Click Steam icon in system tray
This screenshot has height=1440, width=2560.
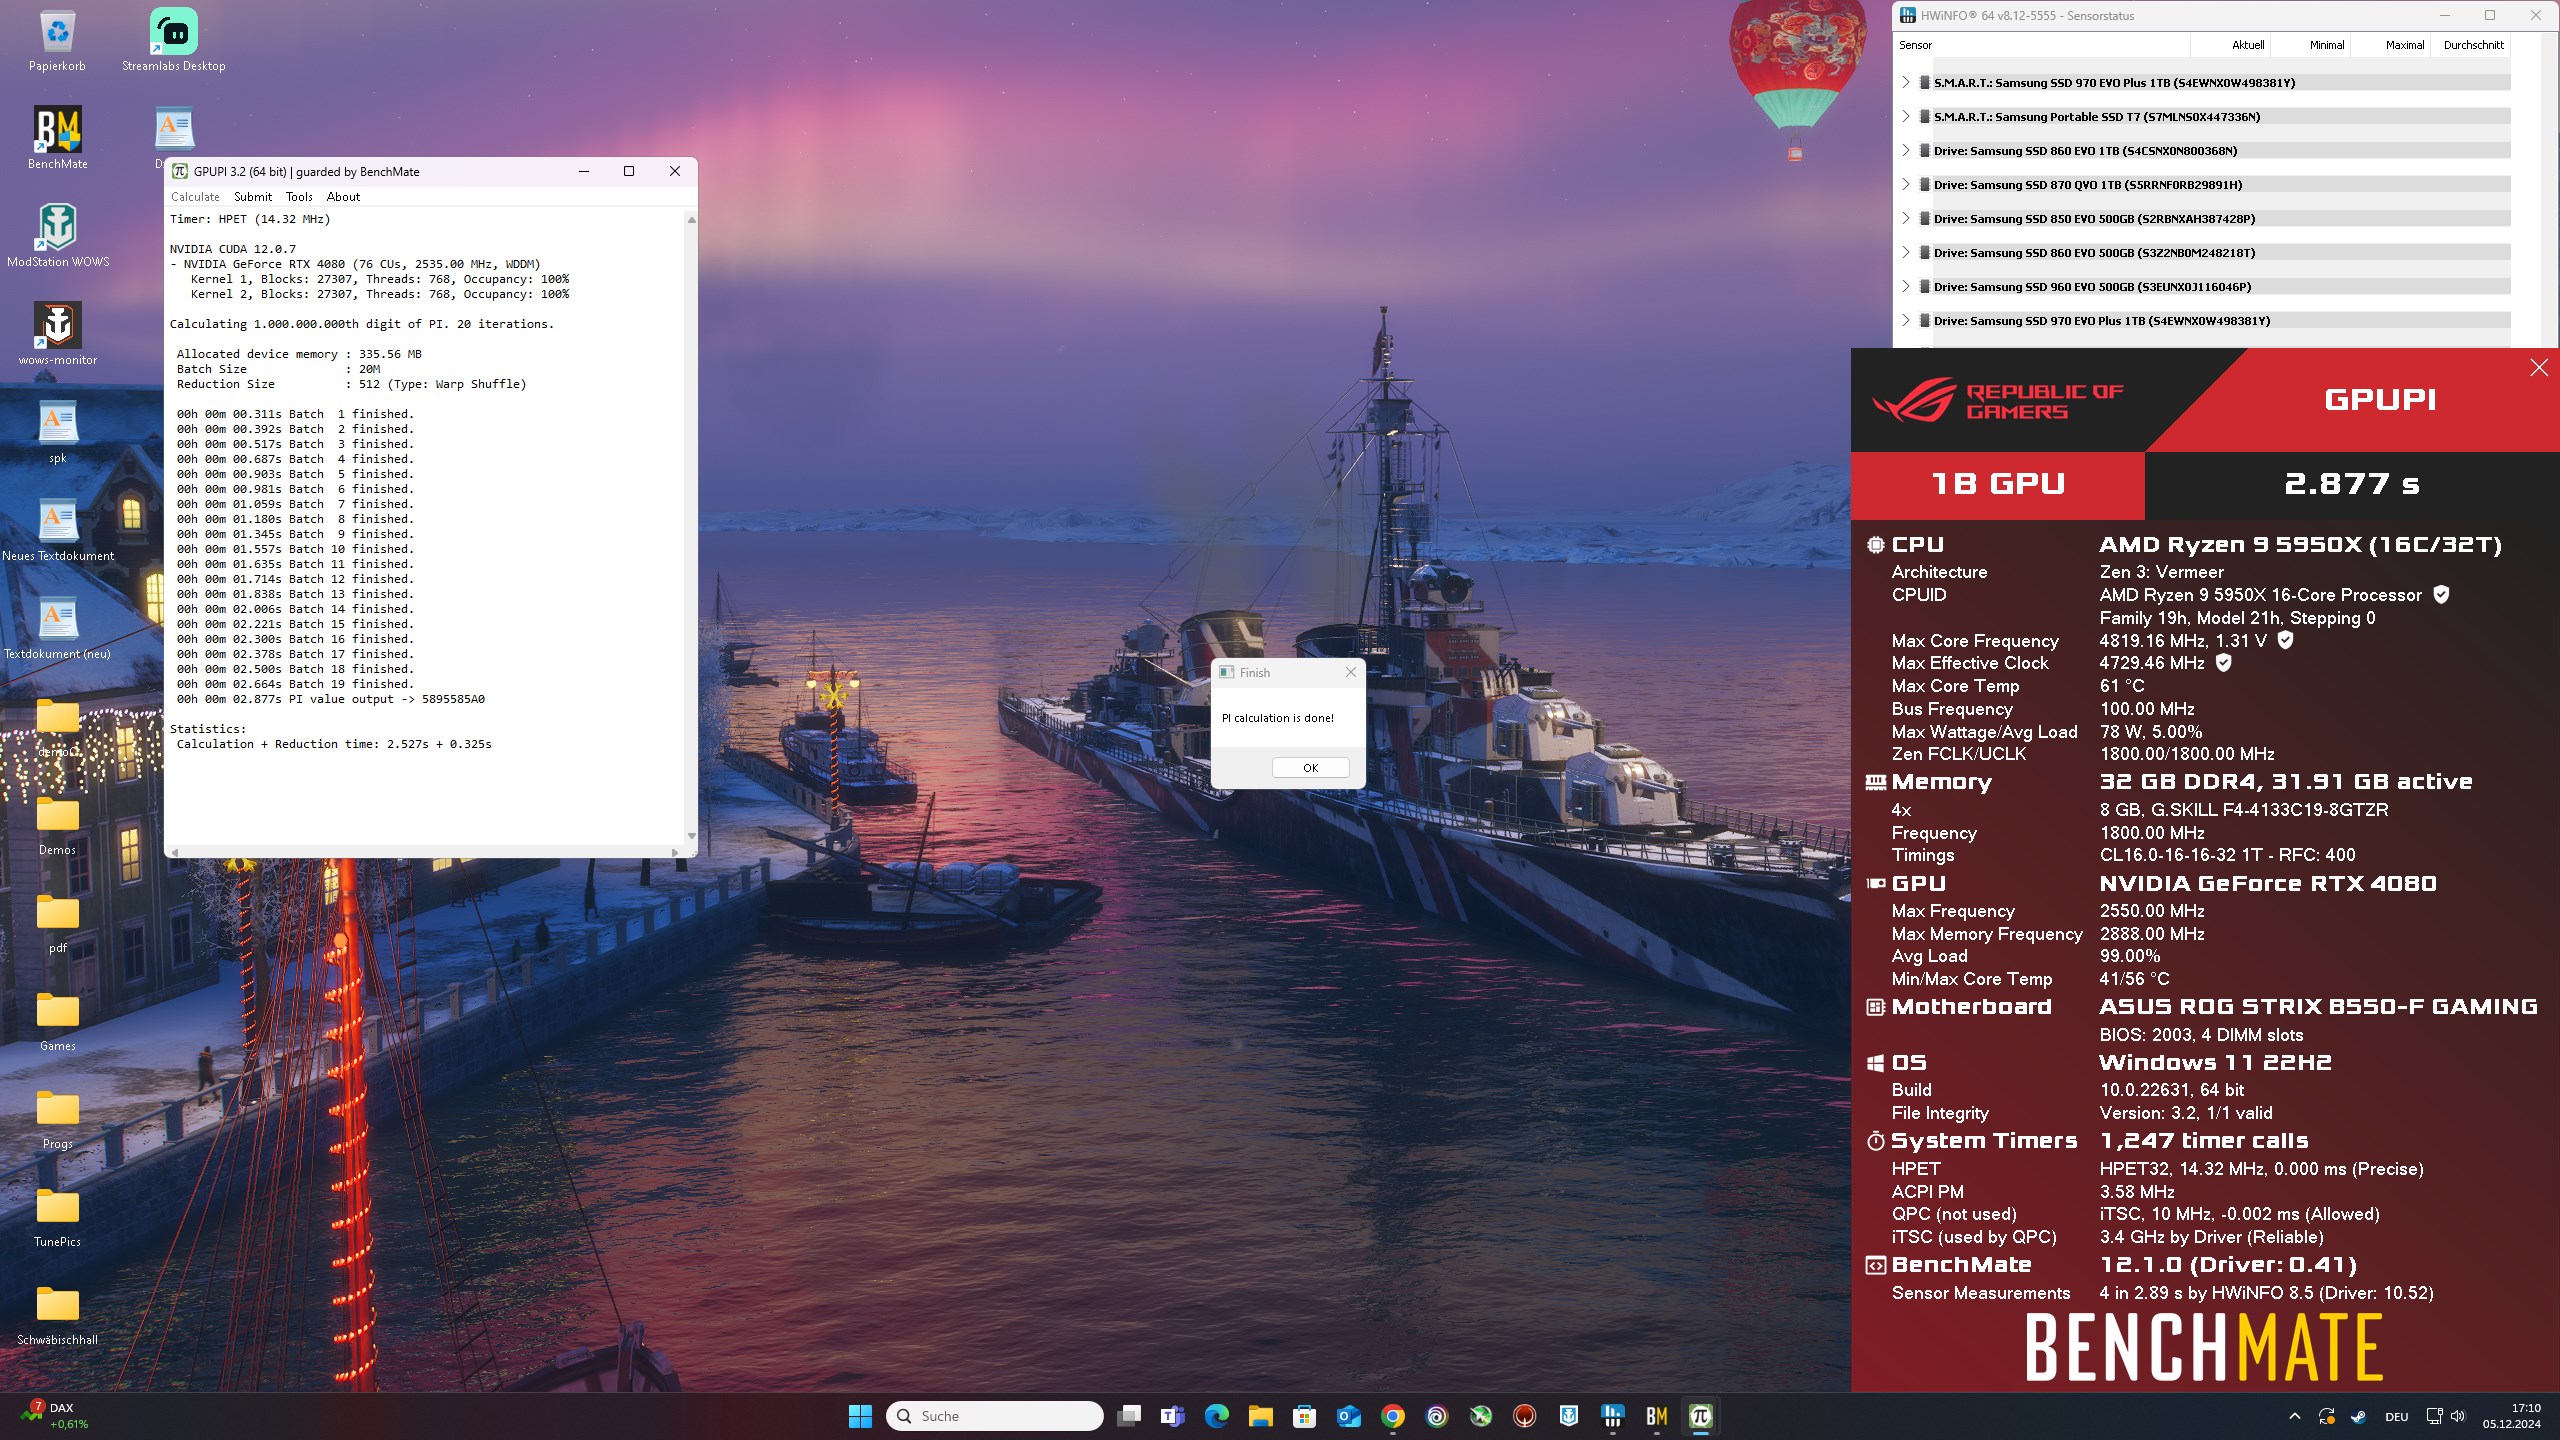tap(2358, 1416)
